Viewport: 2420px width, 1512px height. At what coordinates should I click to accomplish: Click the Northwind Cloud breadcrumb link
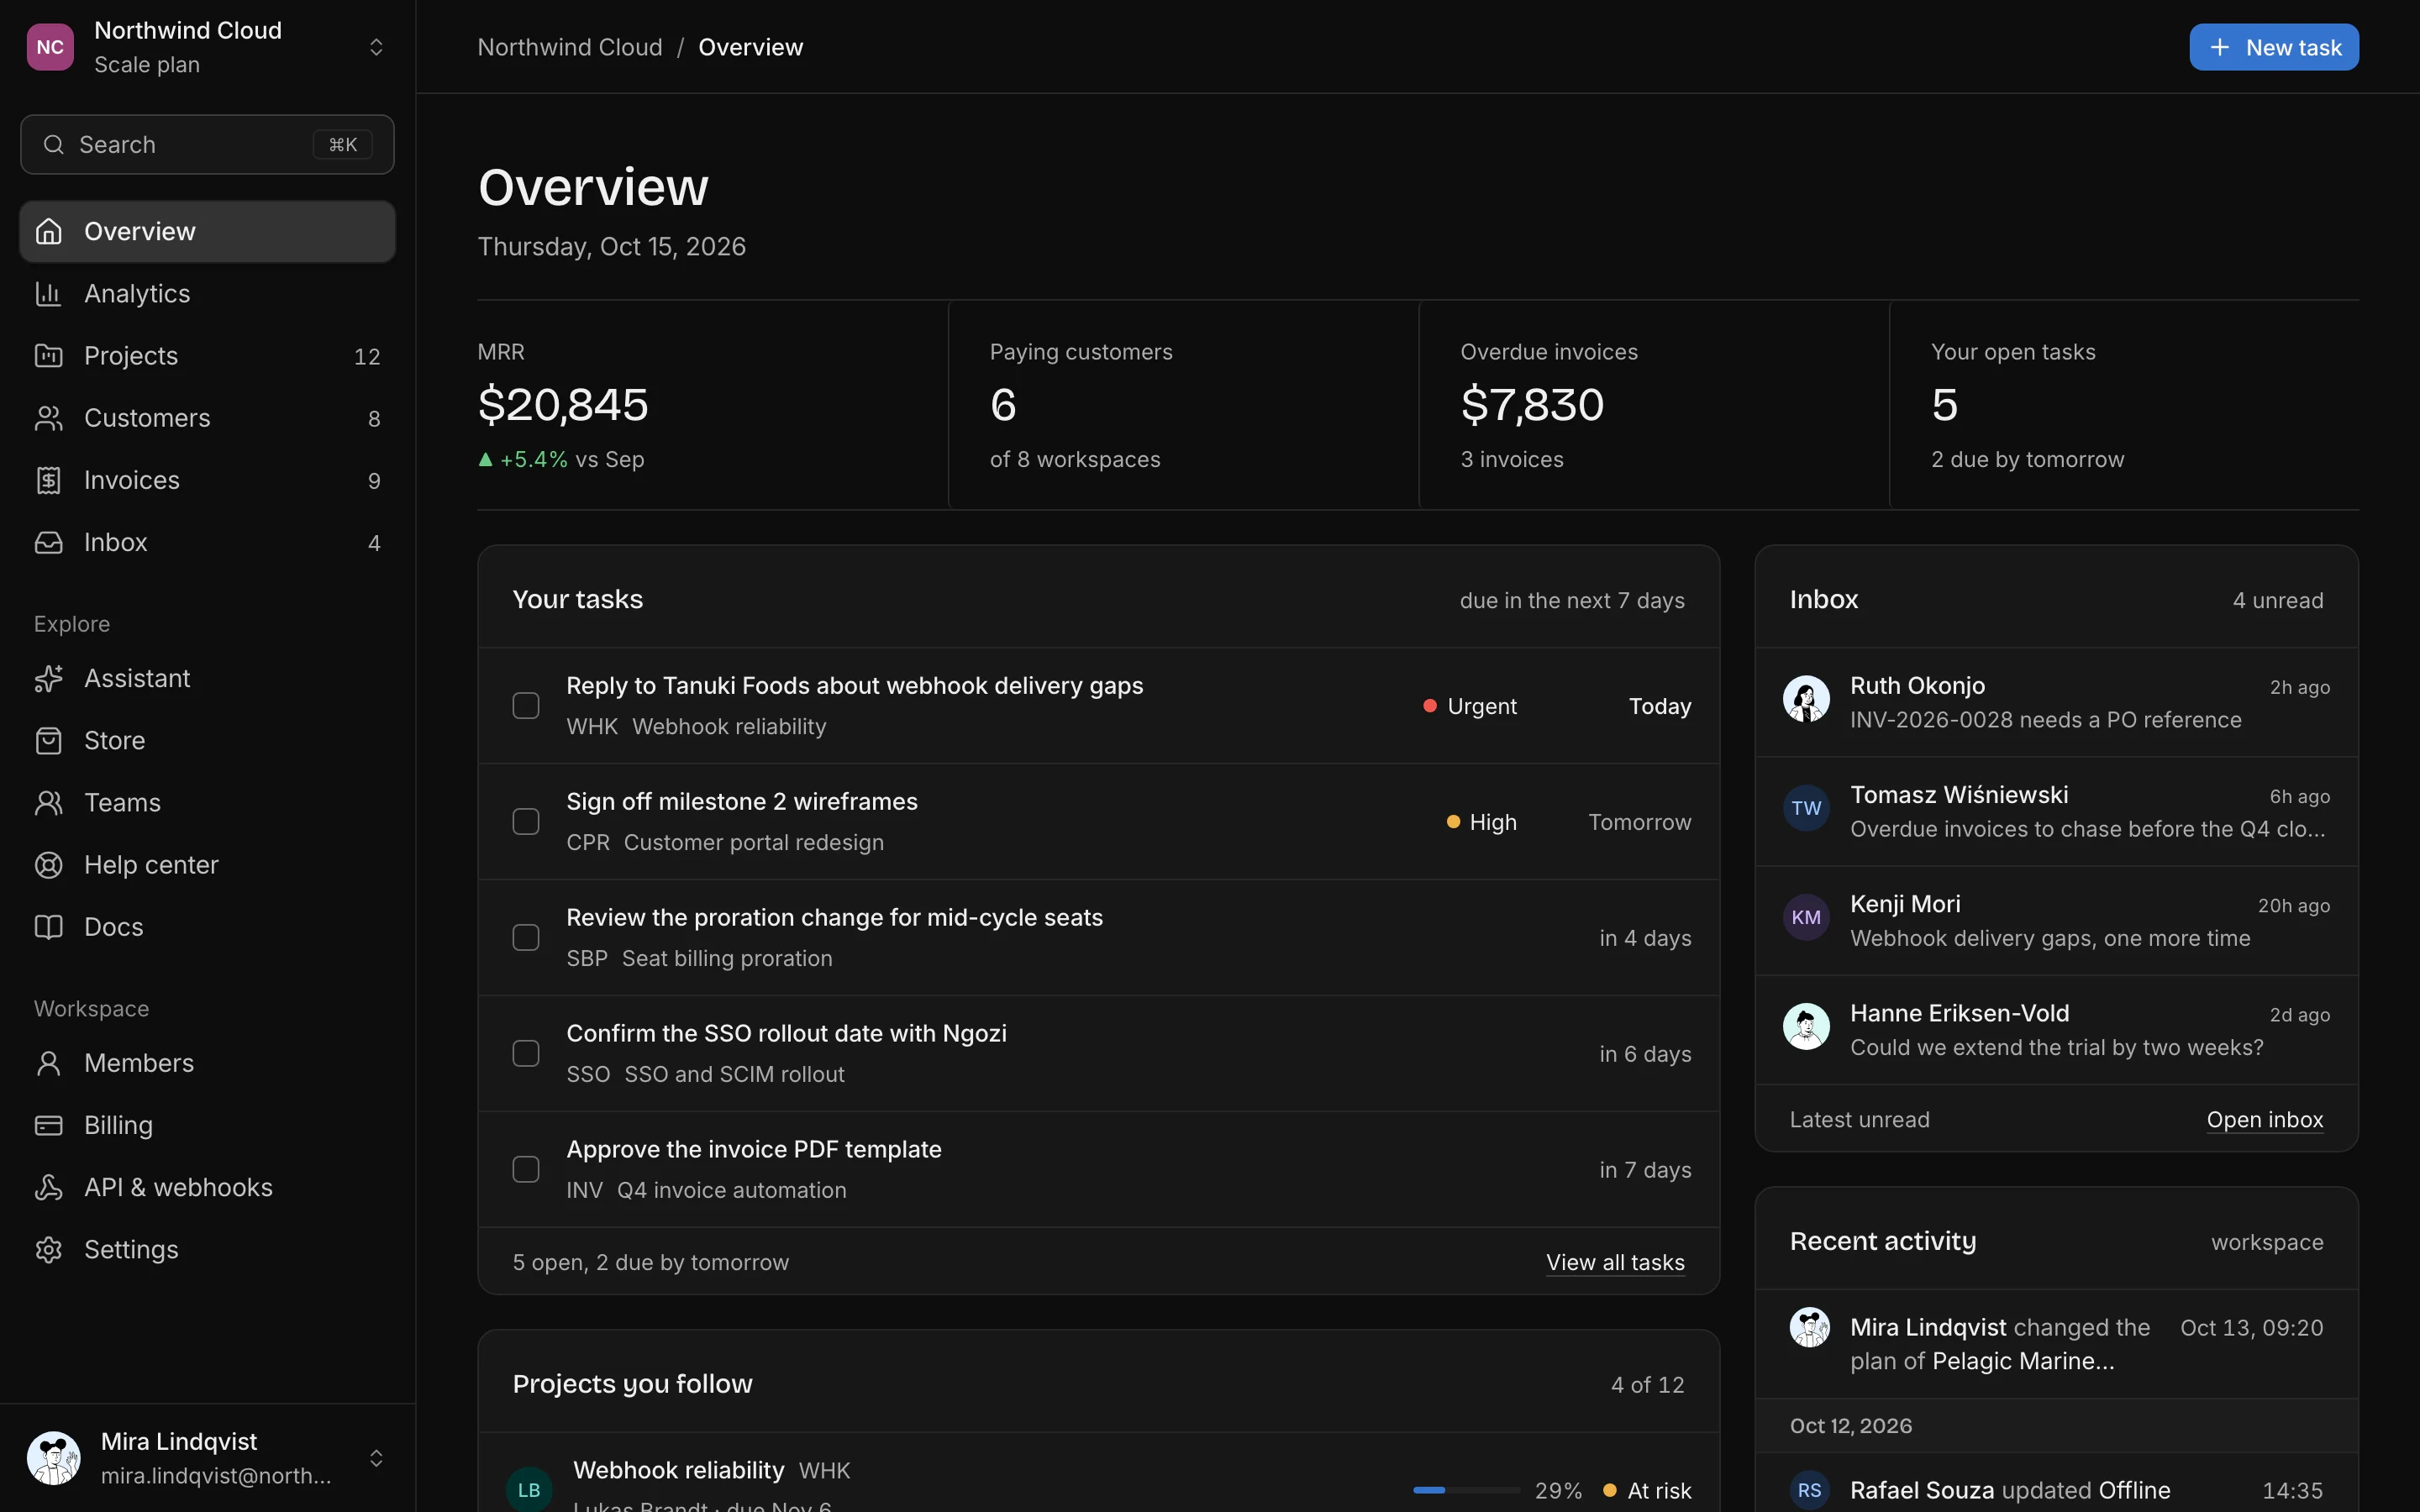(570, 47)
